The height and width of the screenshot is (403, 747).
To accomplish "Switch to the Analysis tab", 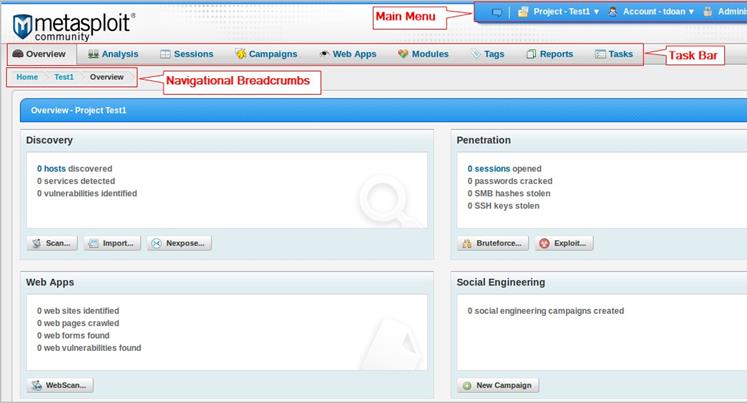I will click(x=113, y=54).
